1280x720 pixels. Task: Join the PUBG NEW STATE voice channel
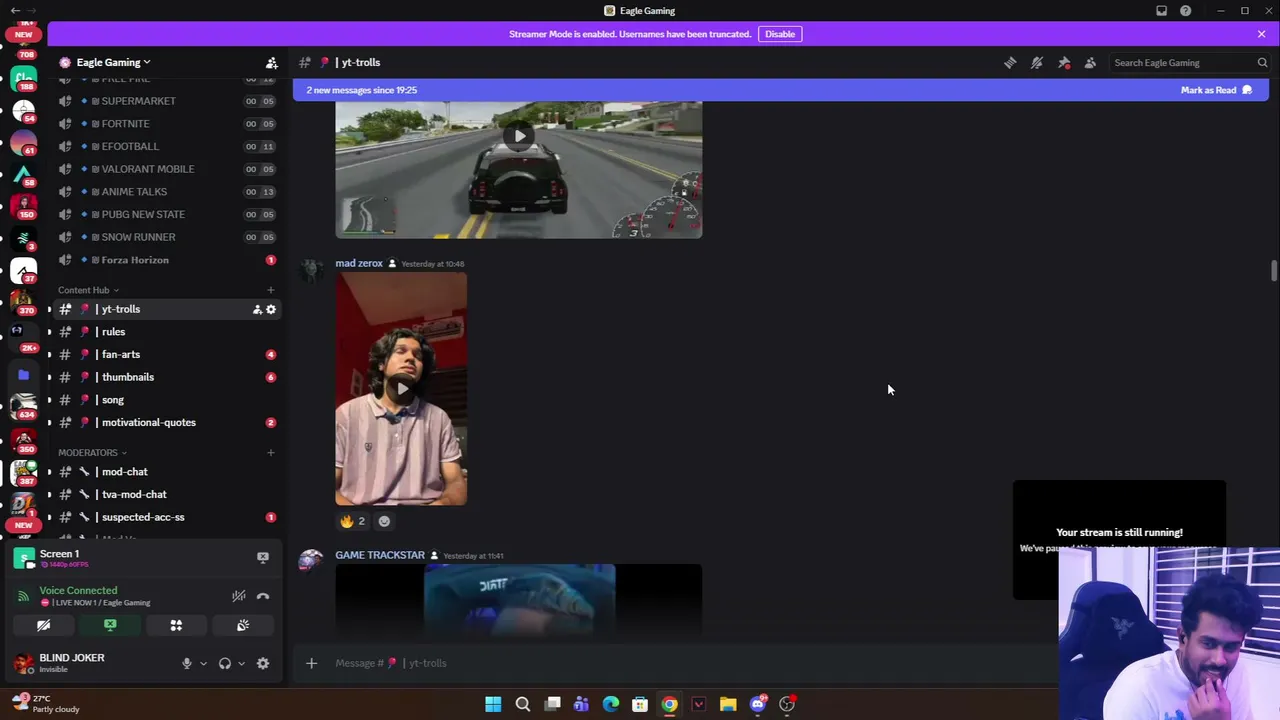(166, 214)
